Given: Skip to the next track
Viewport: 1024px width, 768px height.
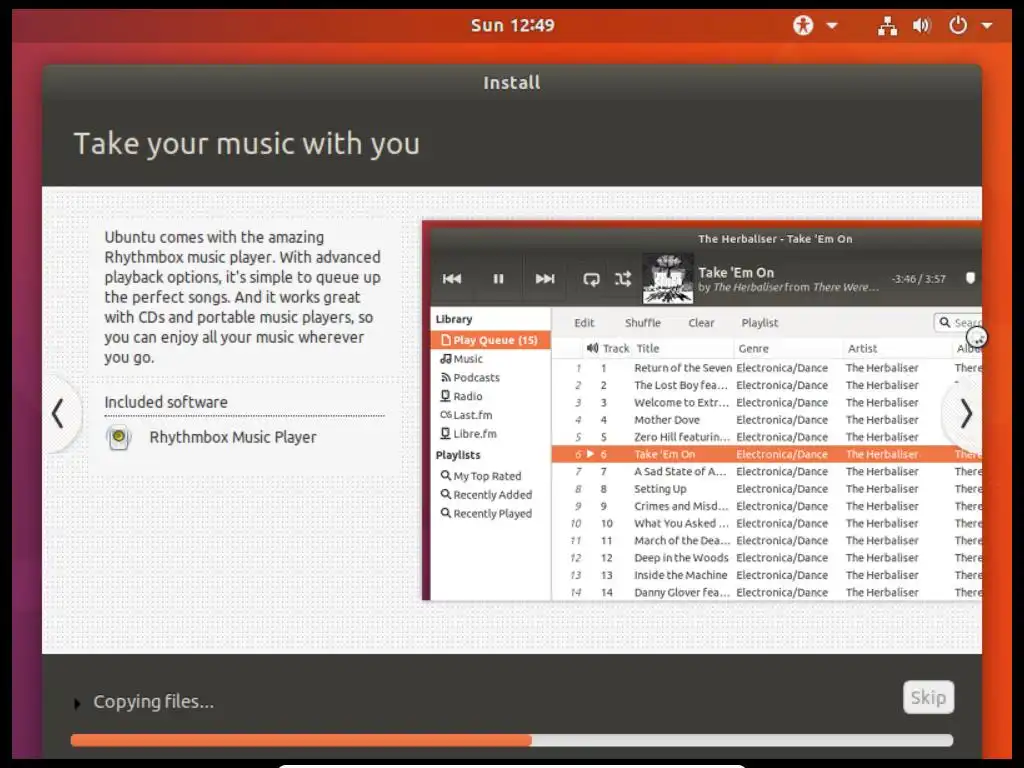Looking at the screenshot, I should point(545,279).
